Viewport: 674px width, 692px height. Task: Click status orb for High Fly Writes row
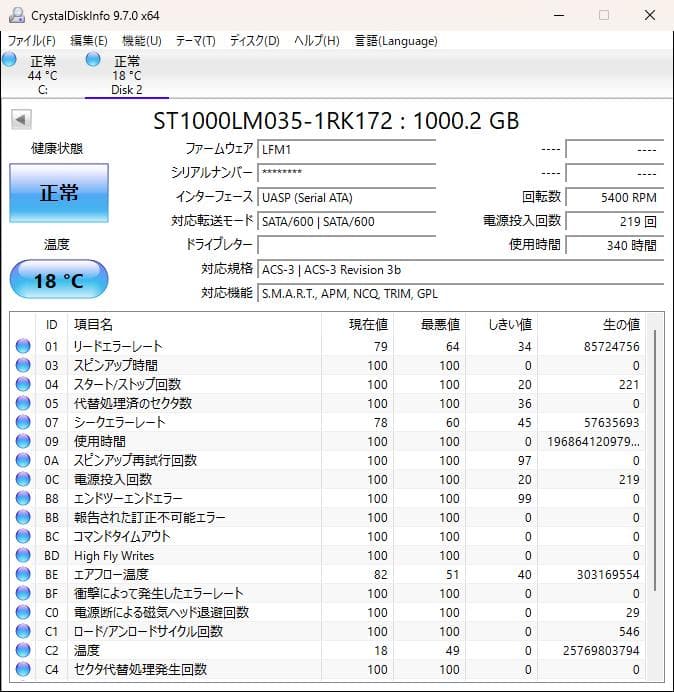[23, 555]
